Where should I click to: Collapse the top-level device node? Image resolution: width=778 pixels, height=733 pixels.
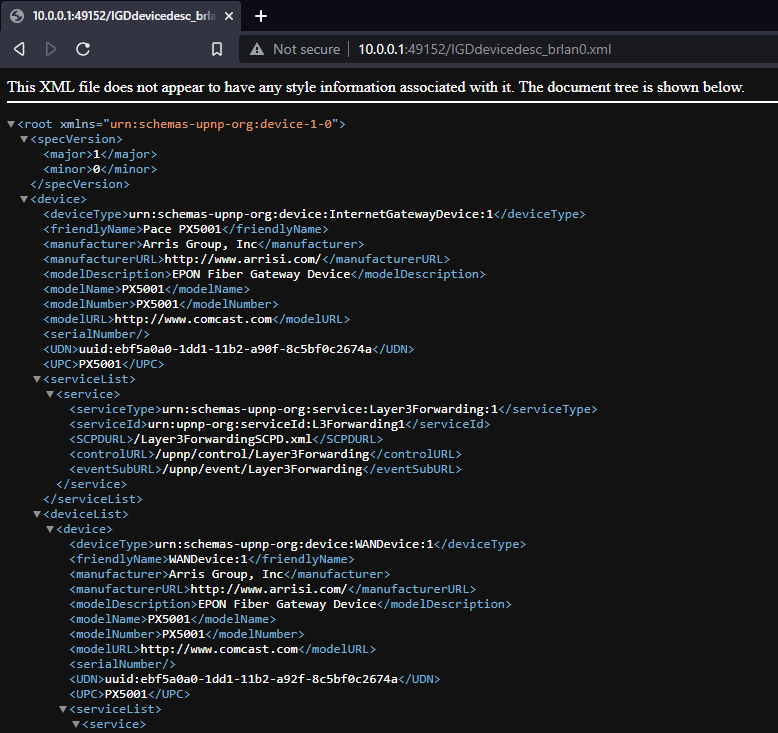[24, 200]
